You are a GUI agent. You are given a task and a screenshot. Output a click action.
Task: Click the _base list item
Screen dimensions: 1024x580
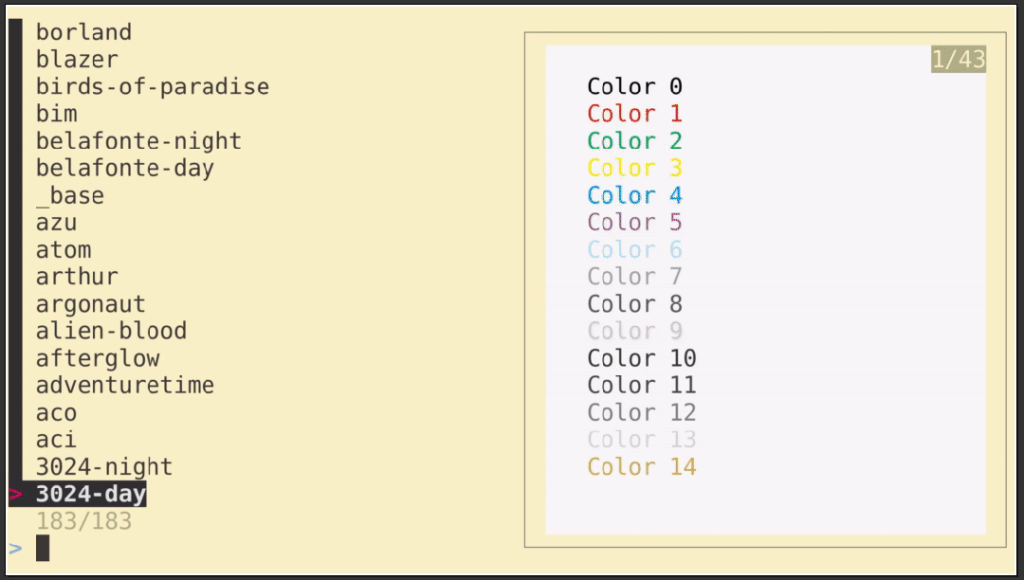click(x=70, y=195)
